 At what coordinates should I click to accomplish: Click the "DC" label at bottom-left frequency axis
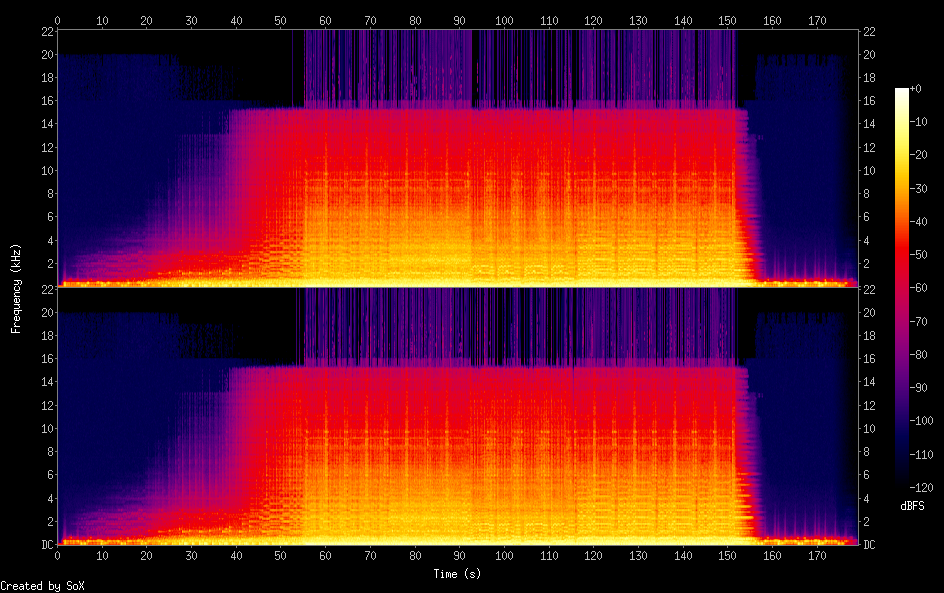pos(45,545)
